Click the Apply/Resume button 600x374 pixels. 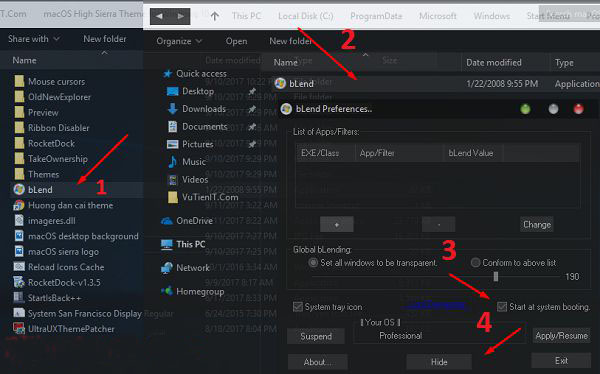click(561, 336)
